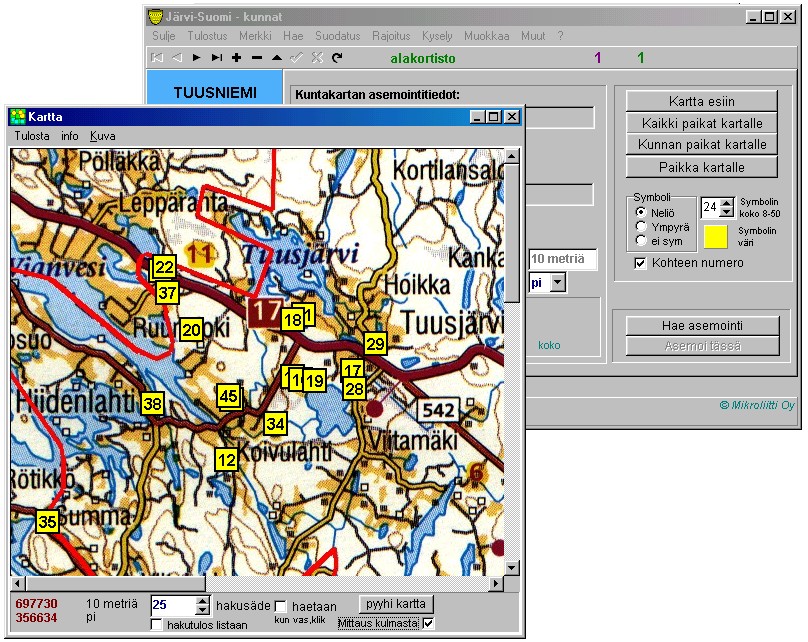Toggle the Mittaus kulmasta checkbox
The width and height of the screenshot is (808, 642).
click(429, 624)
